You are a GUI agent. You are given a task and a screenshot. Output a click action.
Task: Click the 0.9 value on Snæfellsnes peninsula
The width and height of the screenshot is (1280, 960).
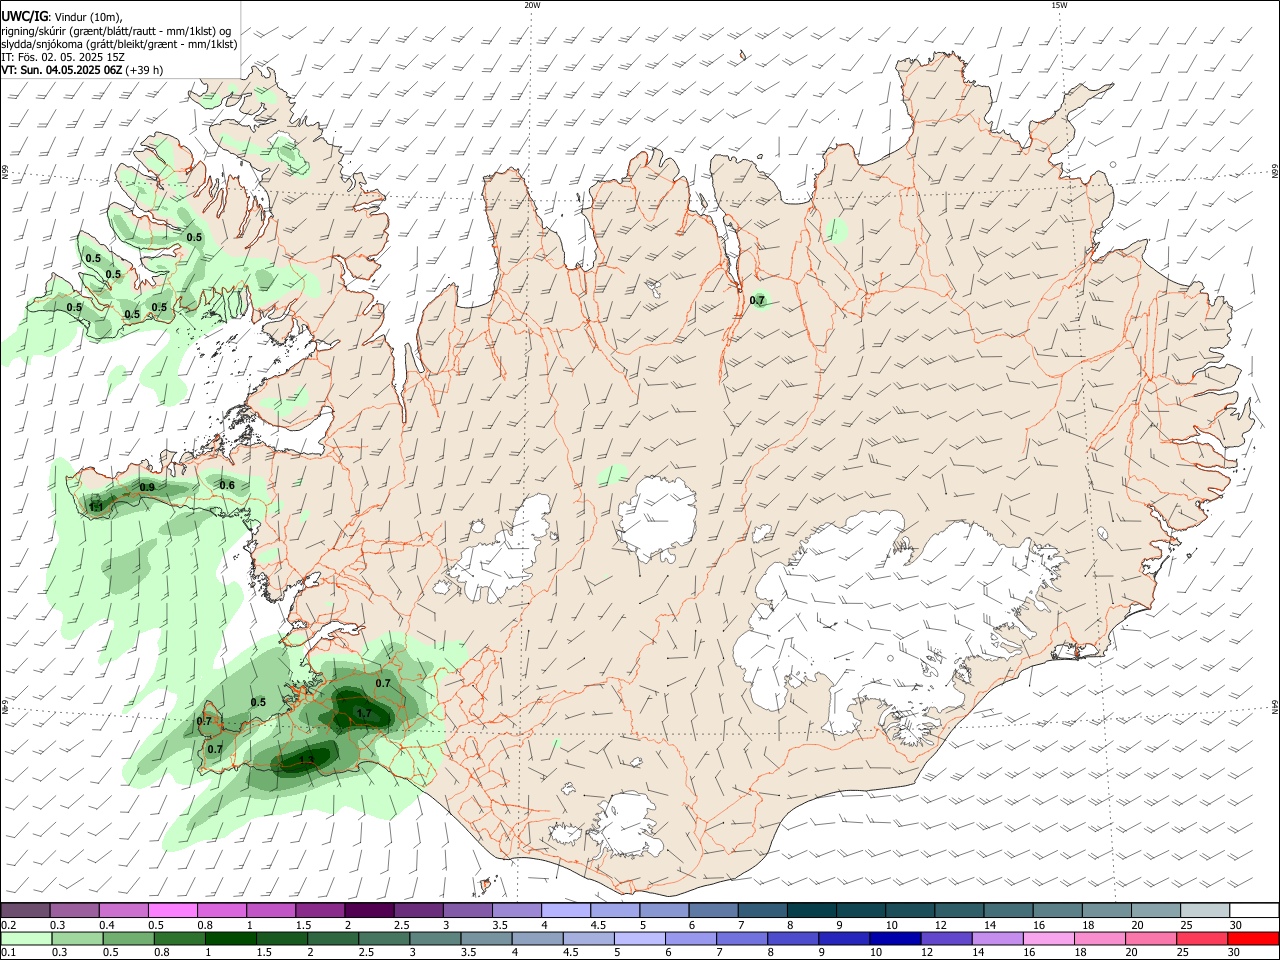147,487
